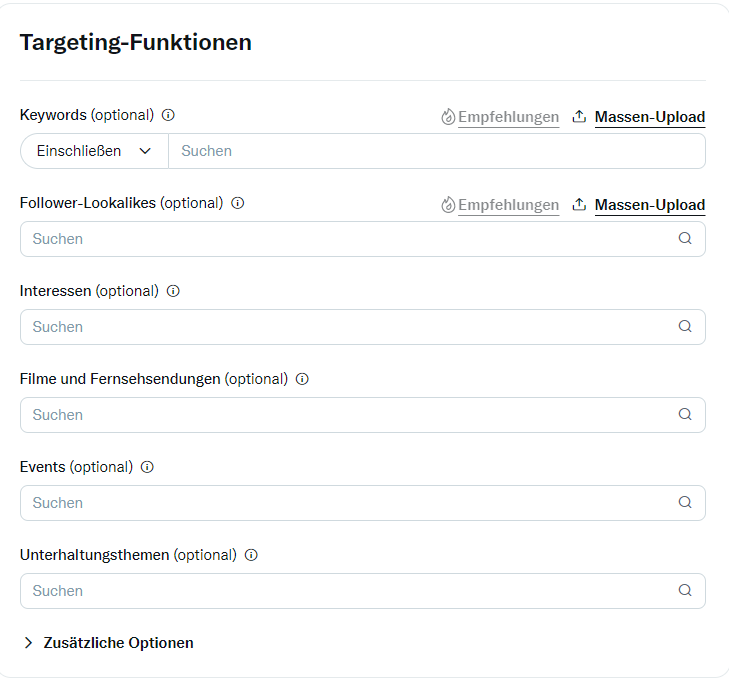Open the Einschließen dropdown
The width and height of the screenshot is (729, 678).
pyautogui.click(x=94, y=151)
